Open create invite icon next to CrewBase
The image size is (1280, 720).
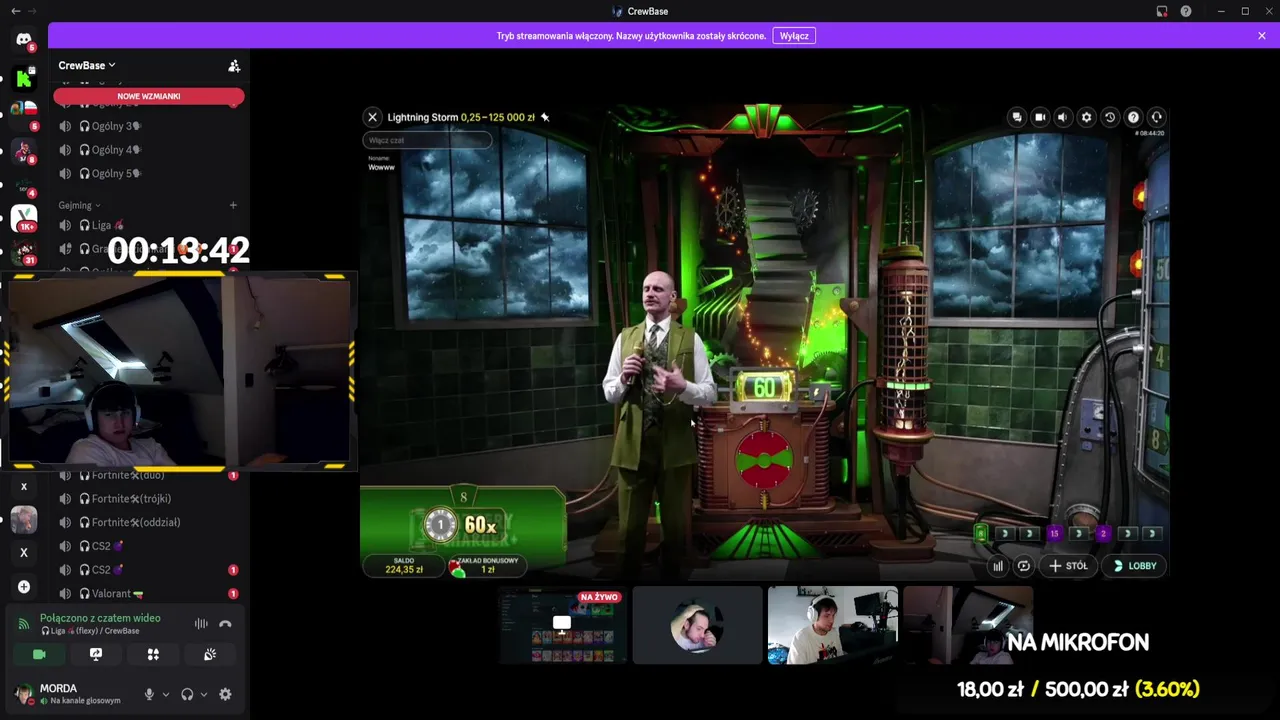click(234, 66)
